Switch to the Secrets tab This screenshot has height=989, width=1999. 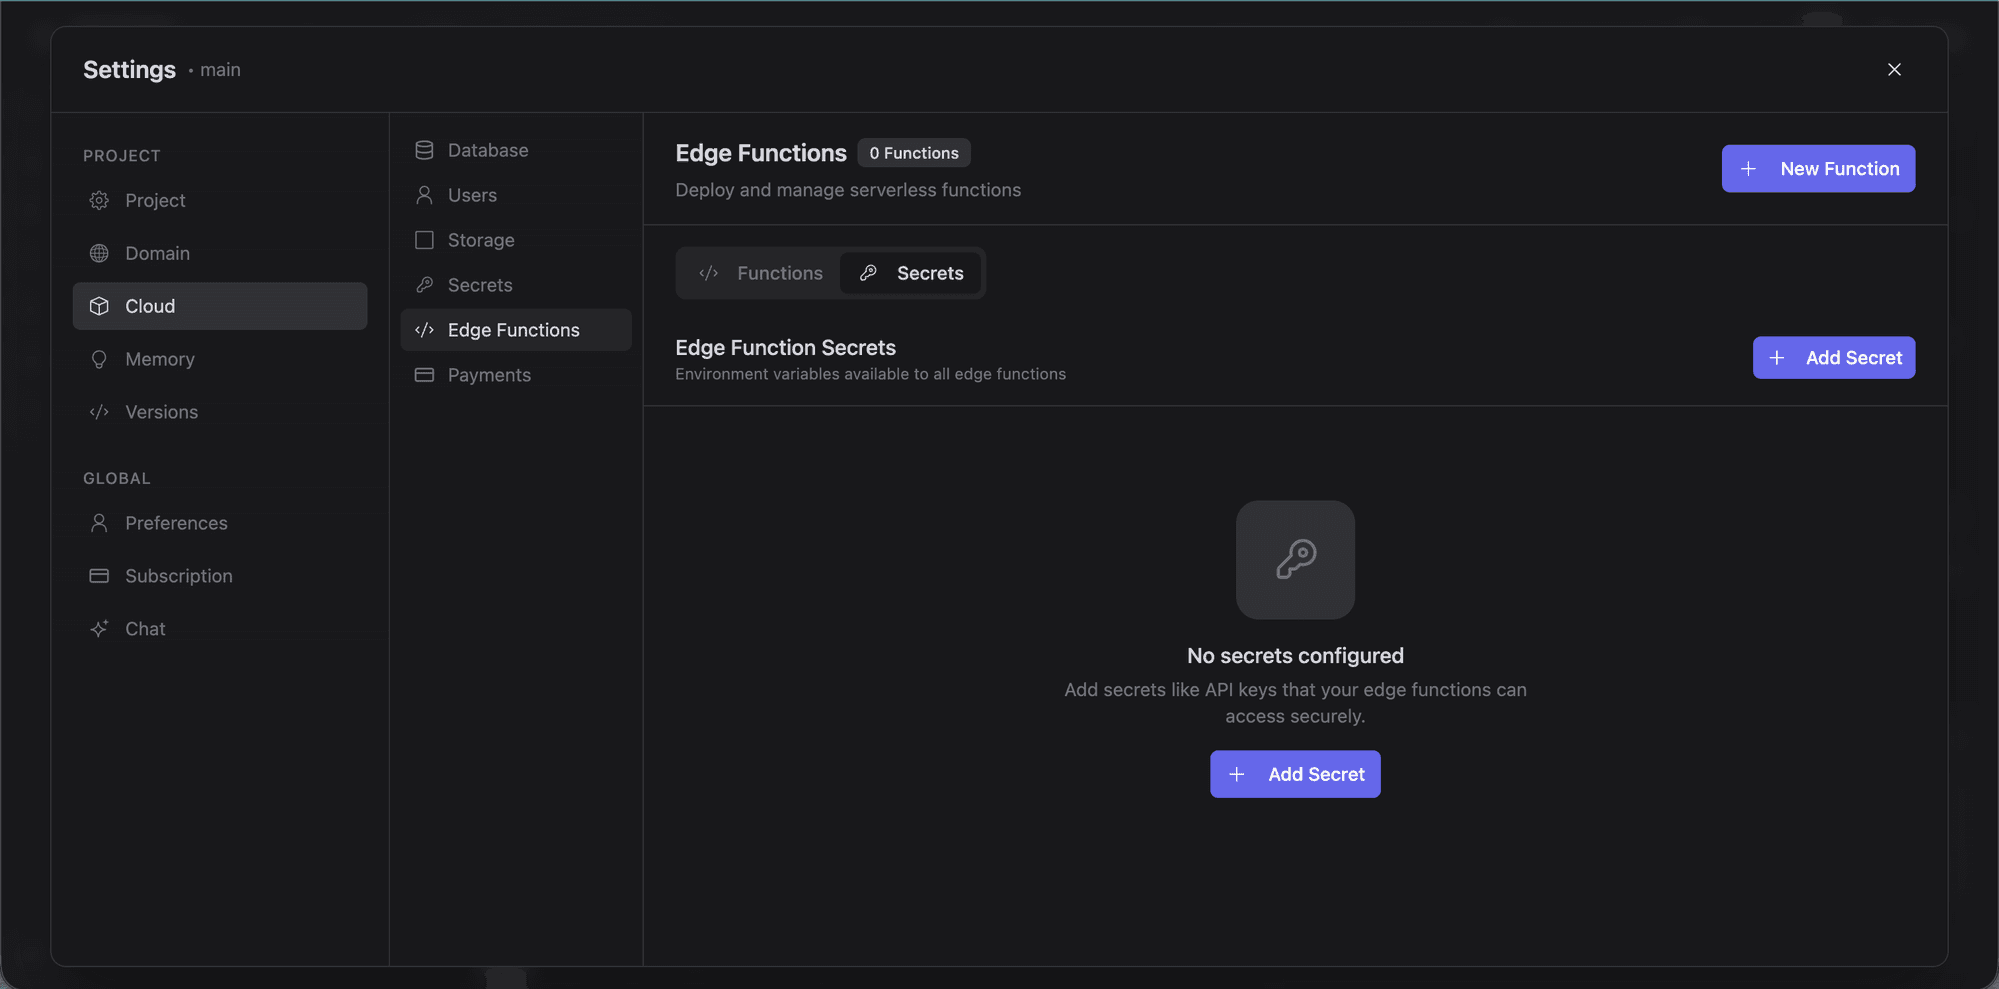pos(911,272)
